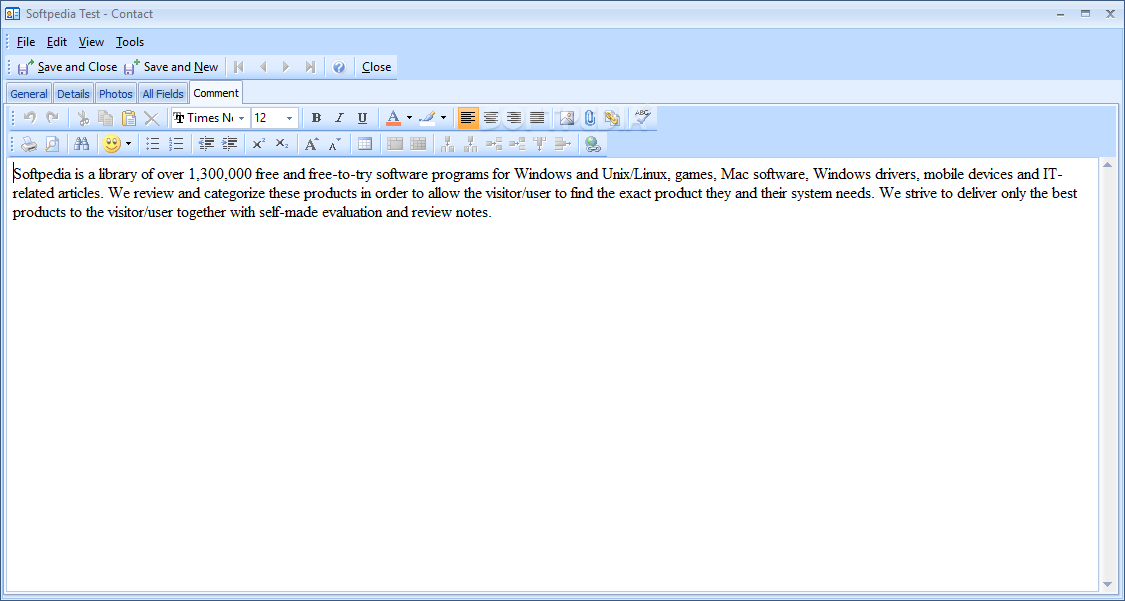Turn on center text alignment
This screenshot has width=1125, height=601.
[491, 118]
